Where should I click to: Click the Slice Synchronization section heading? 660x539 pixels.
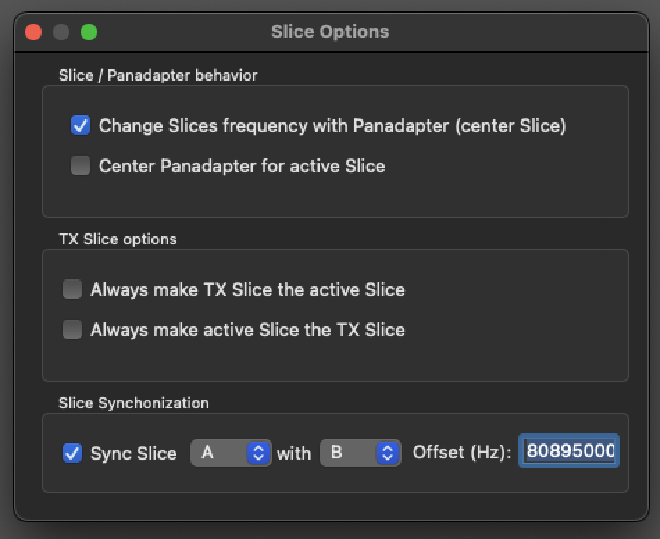(x=134, y=403)
